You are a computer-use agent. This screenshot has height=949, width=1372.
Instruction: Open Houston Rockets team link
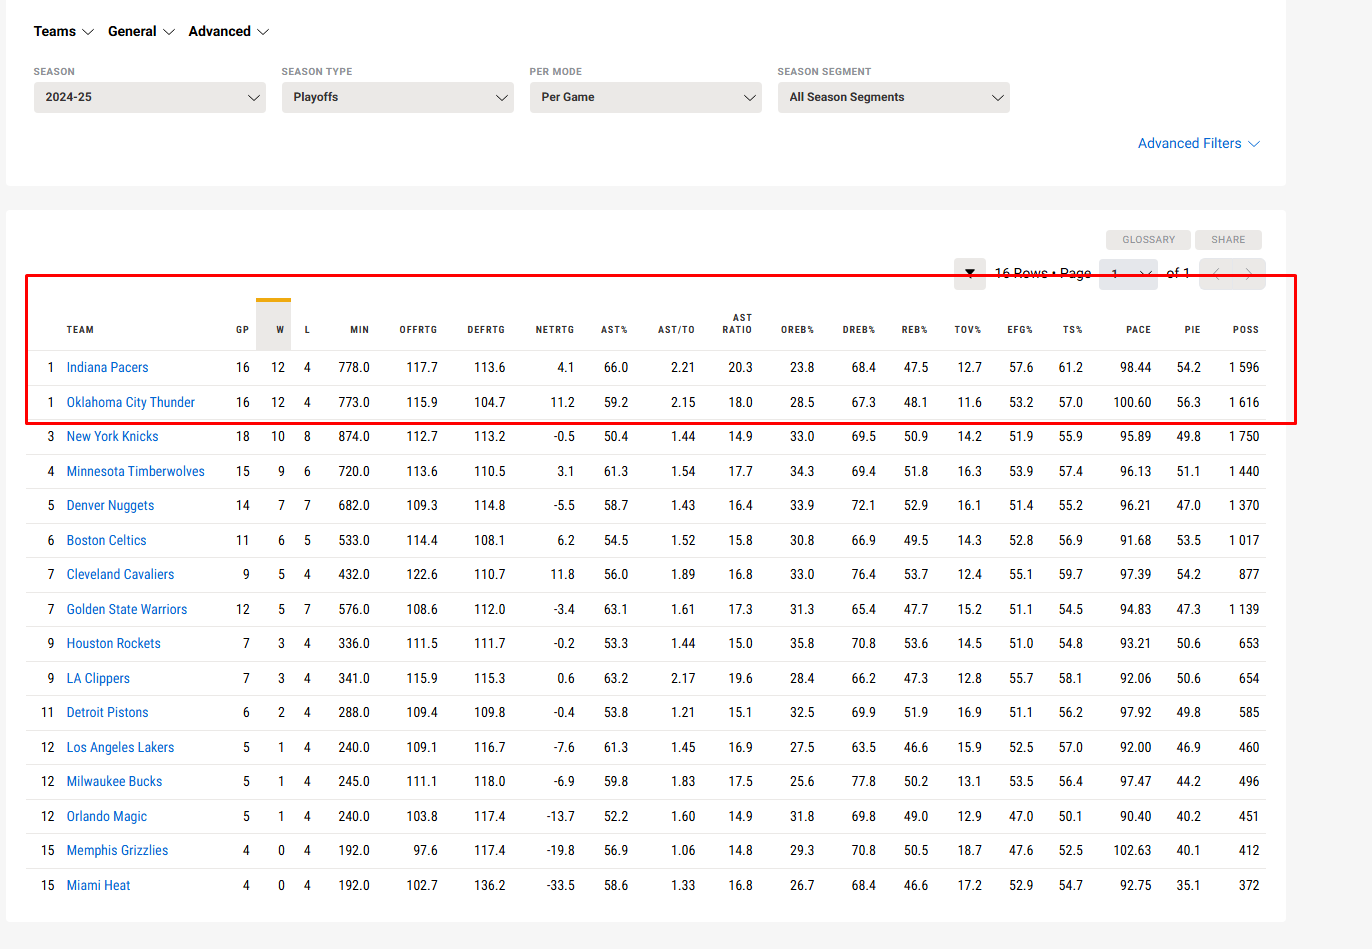click(113, 643)
